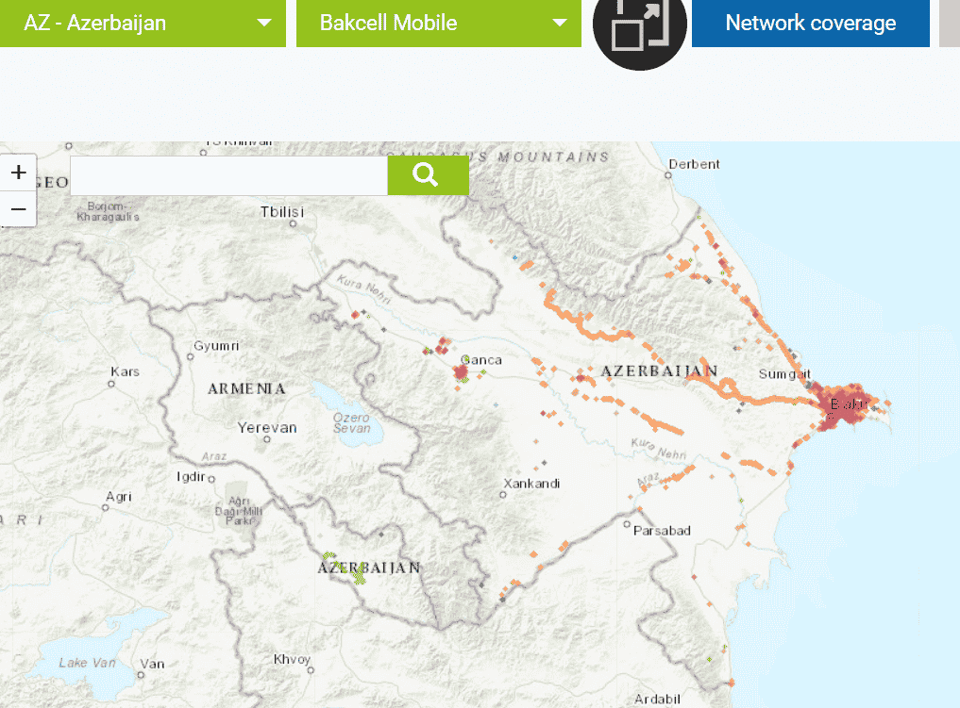Zoom in using the plus icon
Screen dimensions: 960x708
click(x=19, y=171)
